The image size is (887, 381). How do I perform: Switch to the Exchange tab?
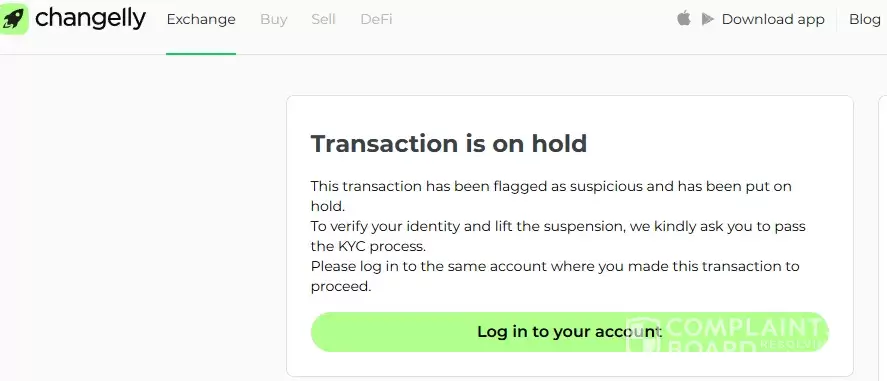pyautogui.click(x=201, y=19)
